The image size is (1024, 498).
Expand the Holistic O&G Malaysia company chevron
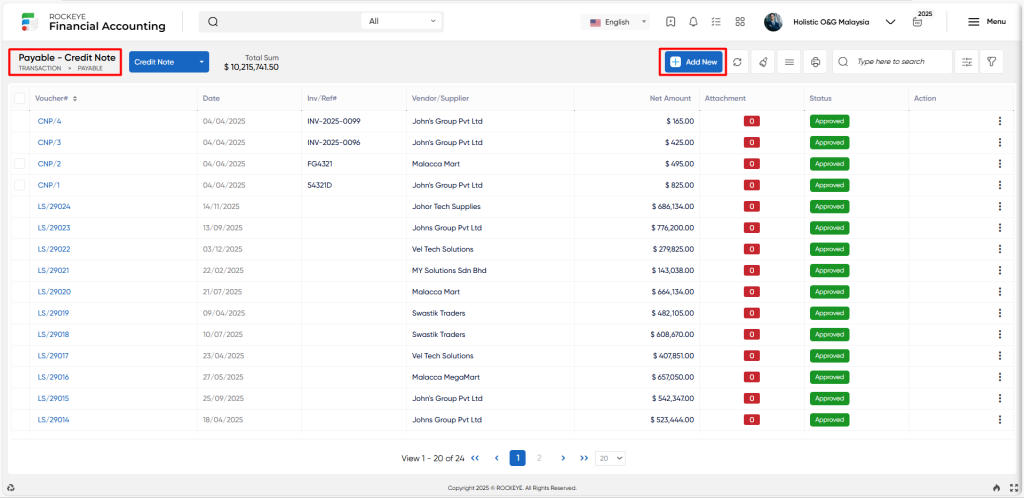(890, 22)
